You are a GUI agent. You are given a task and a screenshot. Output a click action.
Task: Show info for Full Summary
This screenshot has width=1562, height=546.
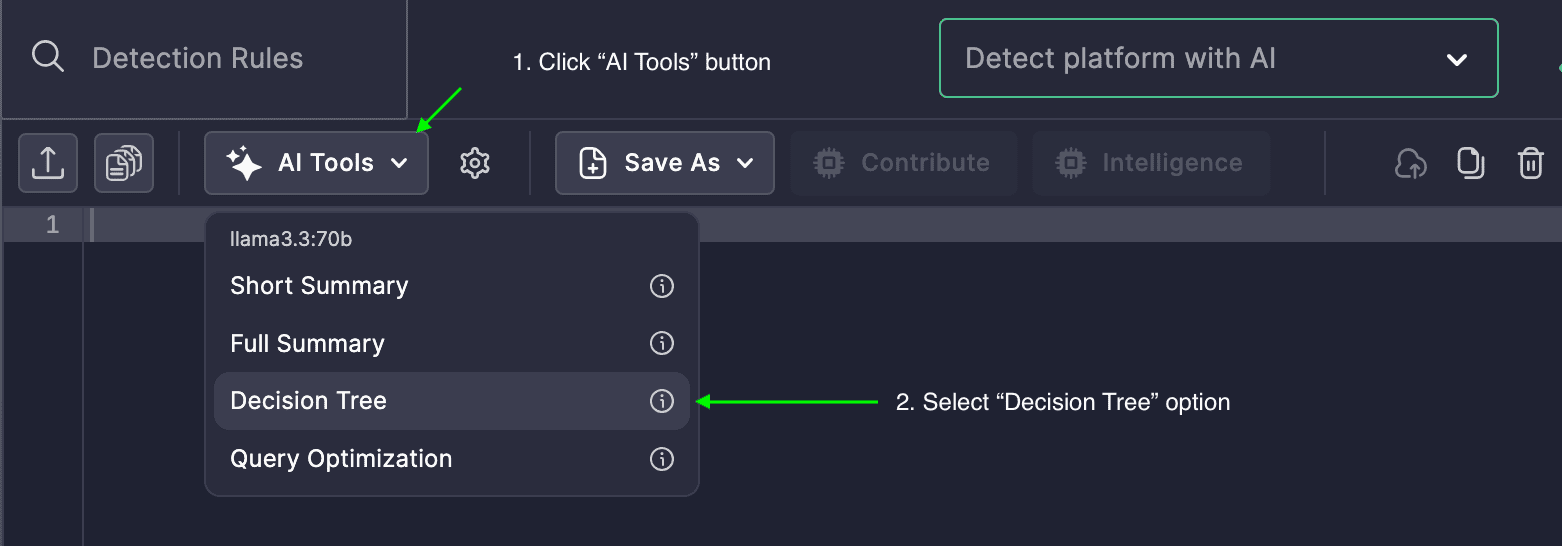662,343
